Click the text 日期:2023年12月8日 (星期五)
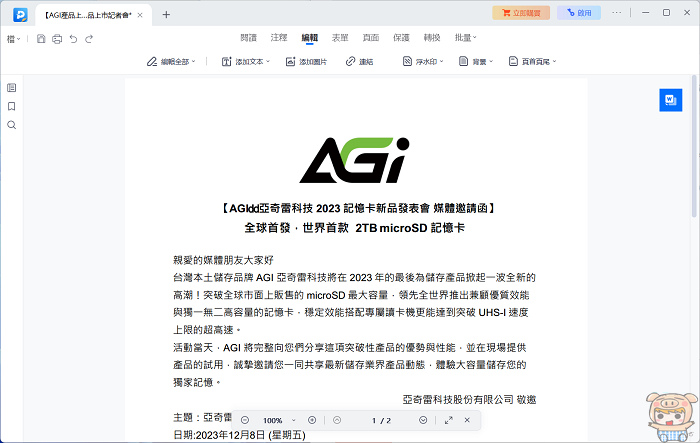The width and height of the screenshot is (700, 443). click(x=239, y=435)
